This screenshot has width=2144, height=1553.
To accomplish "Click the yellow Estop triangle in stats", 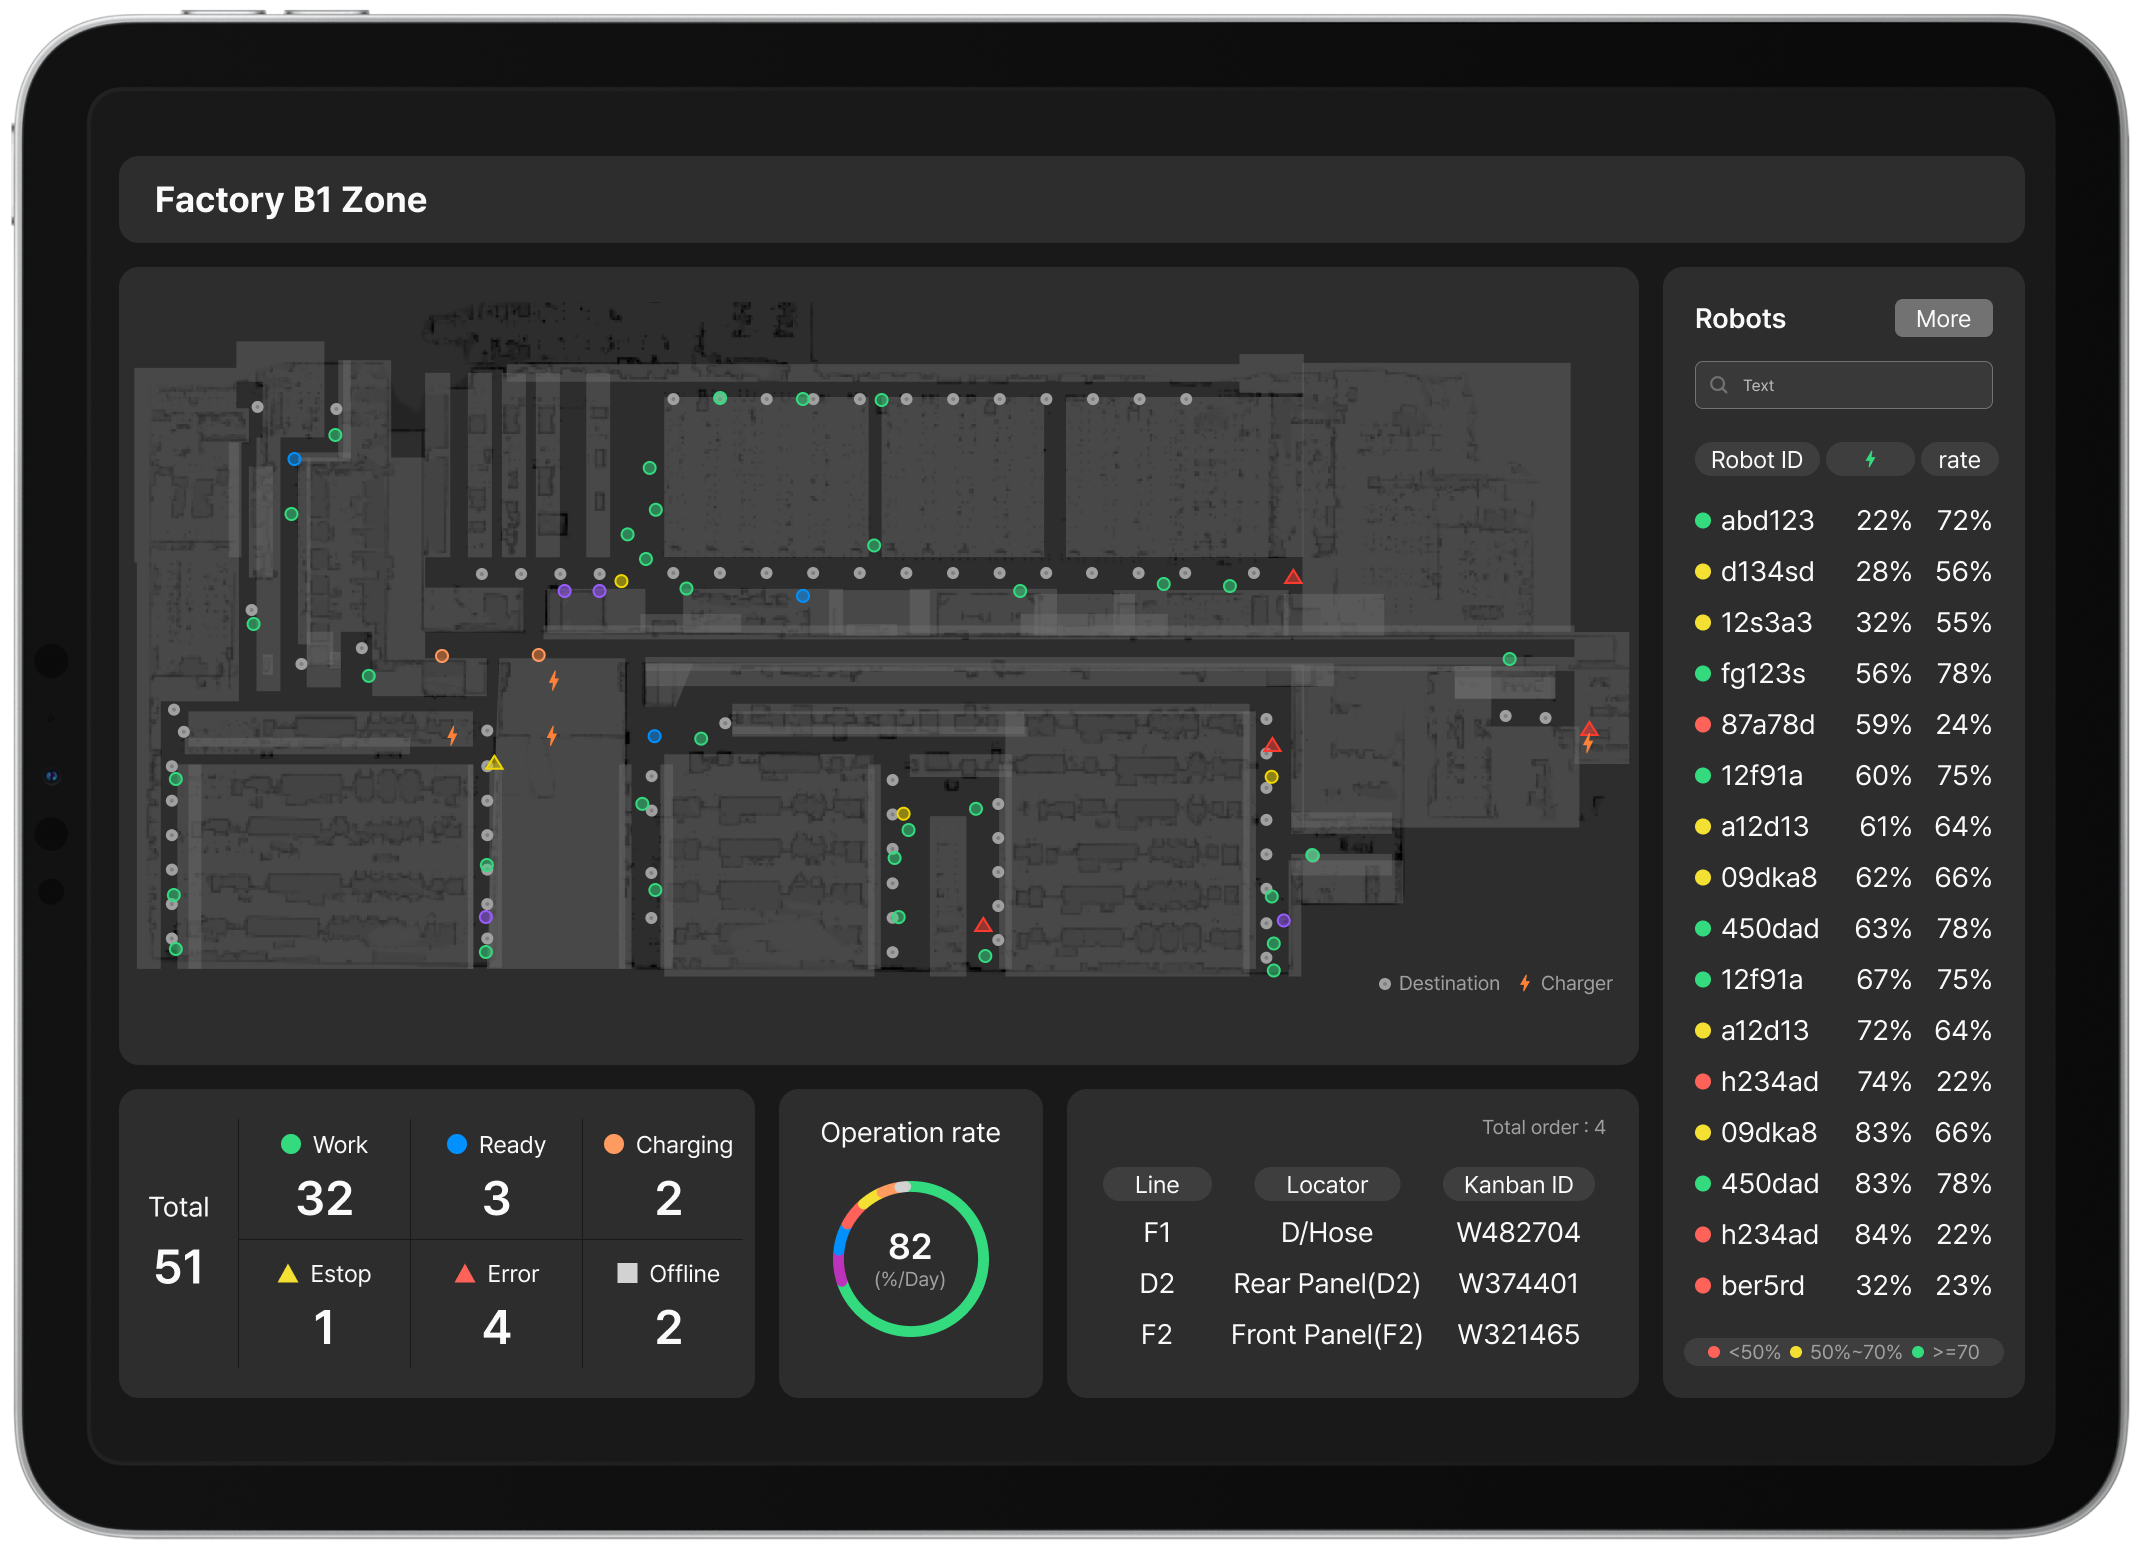I will pos(288,1274).
